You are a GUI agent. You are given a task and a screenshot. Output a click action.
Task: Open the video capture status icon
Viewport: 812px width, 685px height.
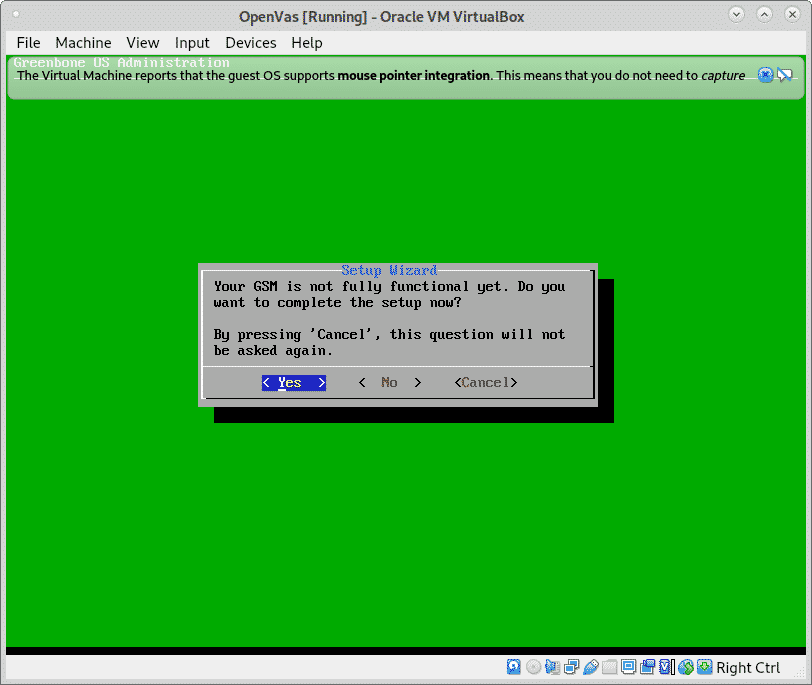pyautogui.click(x=647, y=667)
